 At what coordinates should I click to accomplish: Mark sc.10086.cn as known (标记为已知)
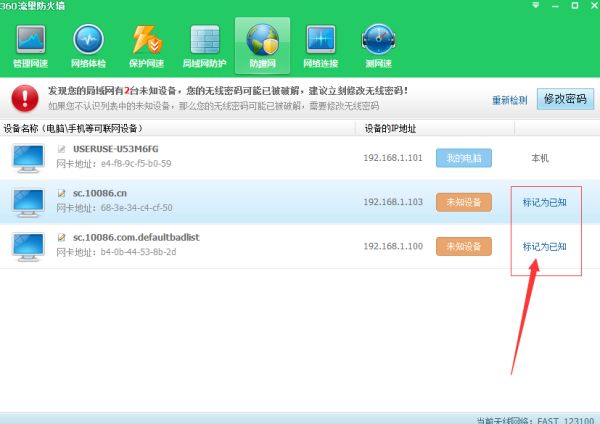545,202
